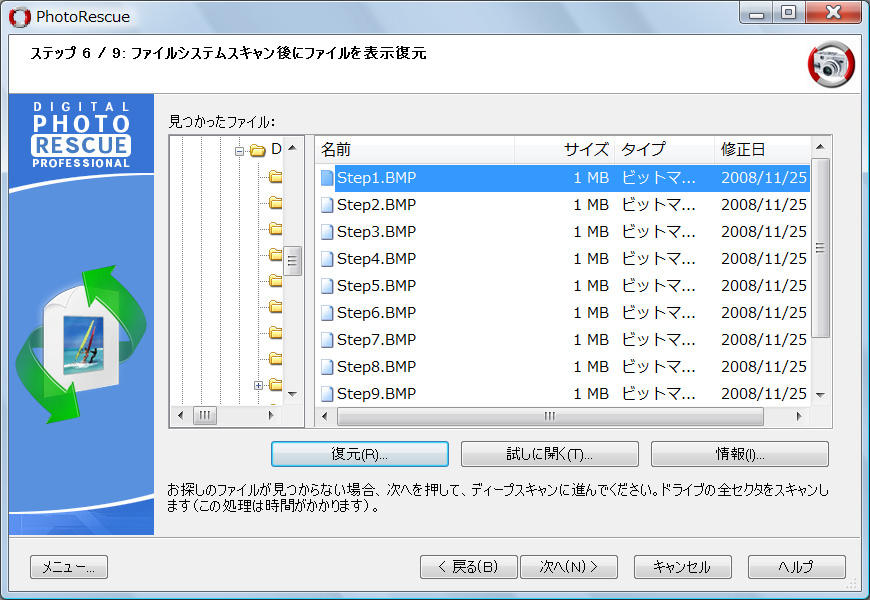Expand the bottom folder with plus sign
Image resolution: width=870 pixels, height=600 pixels.
coord(258,385)
